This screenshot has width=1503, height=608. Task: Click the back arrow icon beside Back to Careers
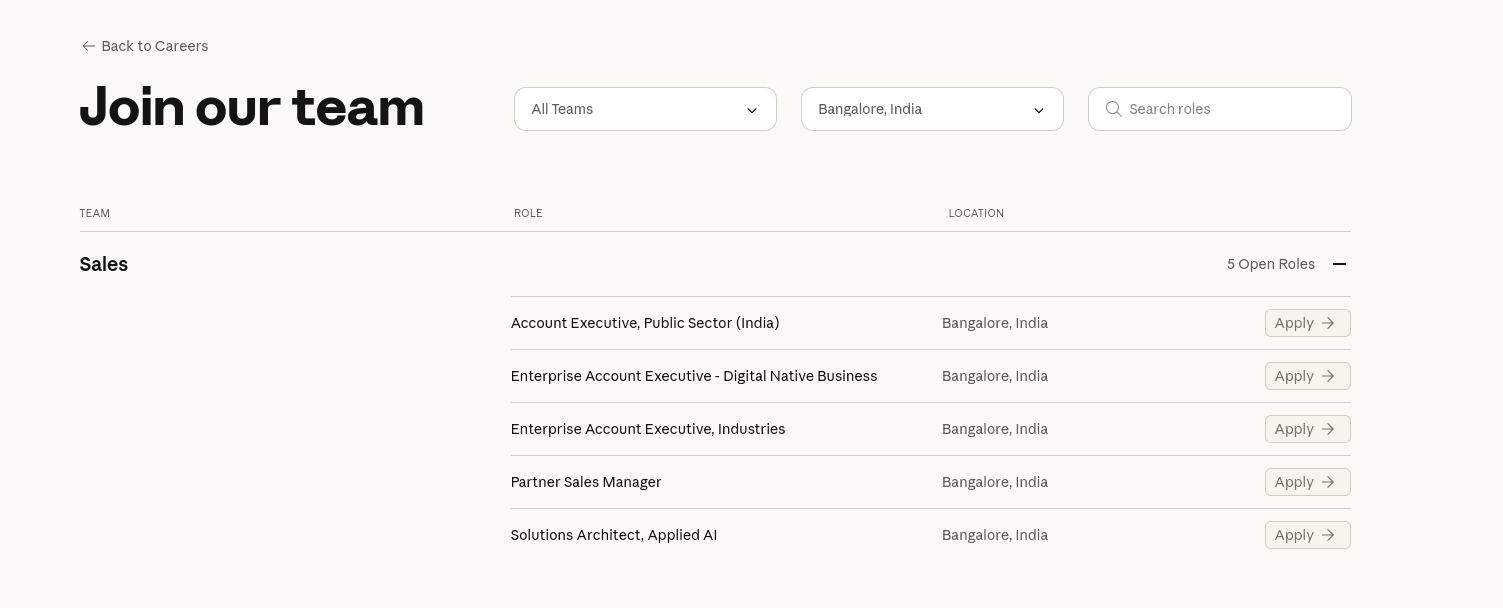[x=88, y=46]
